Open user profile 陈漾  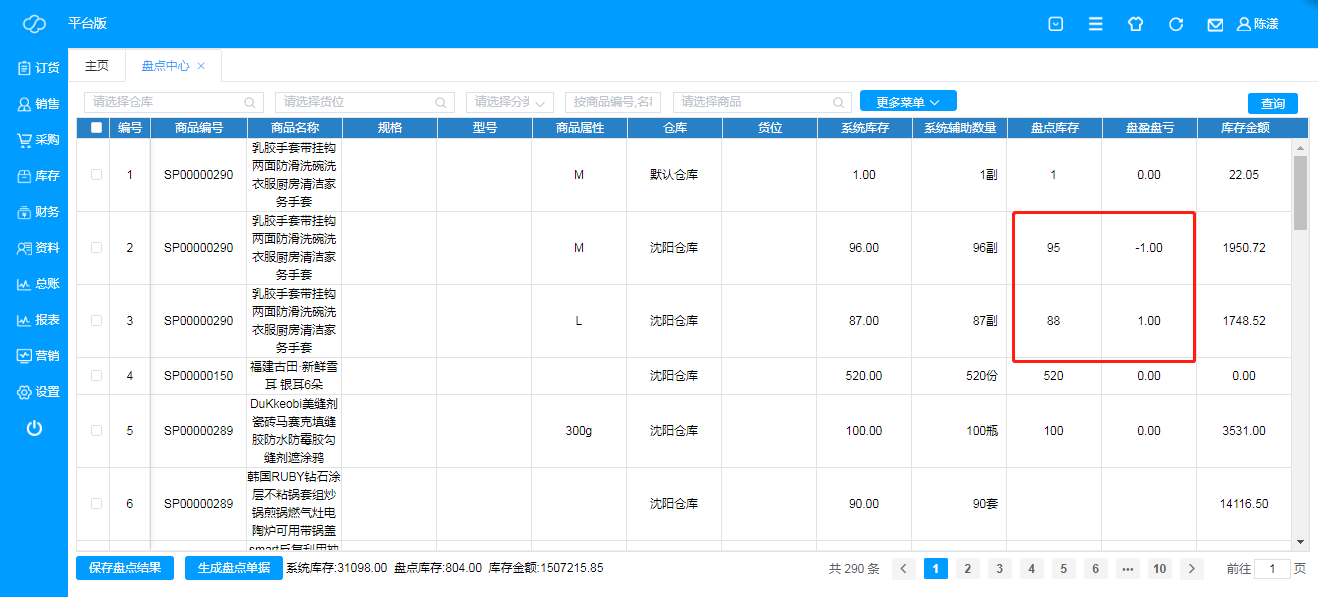[1258, 24]
